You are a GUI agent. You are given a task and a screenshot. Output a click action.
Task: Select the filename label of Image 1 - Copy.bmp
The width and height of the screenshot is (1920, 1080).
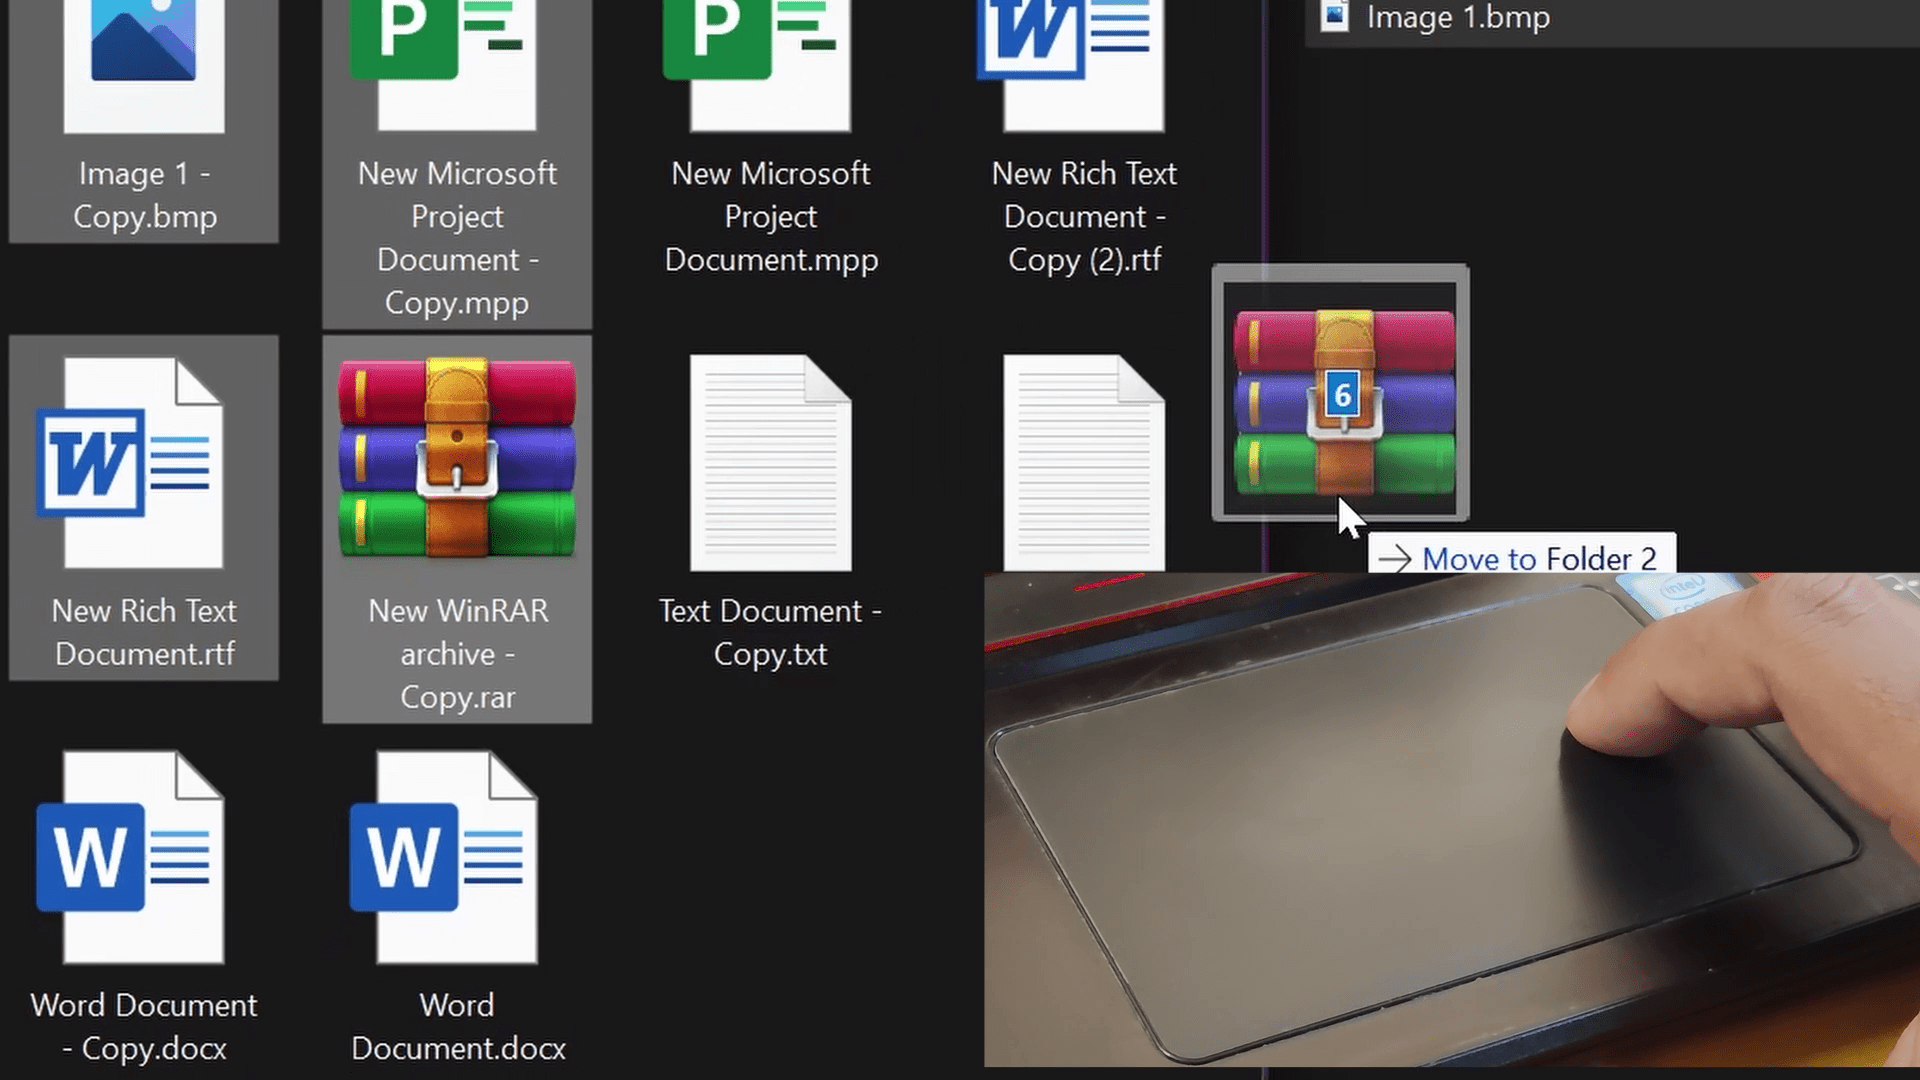(x=143, y=194)
